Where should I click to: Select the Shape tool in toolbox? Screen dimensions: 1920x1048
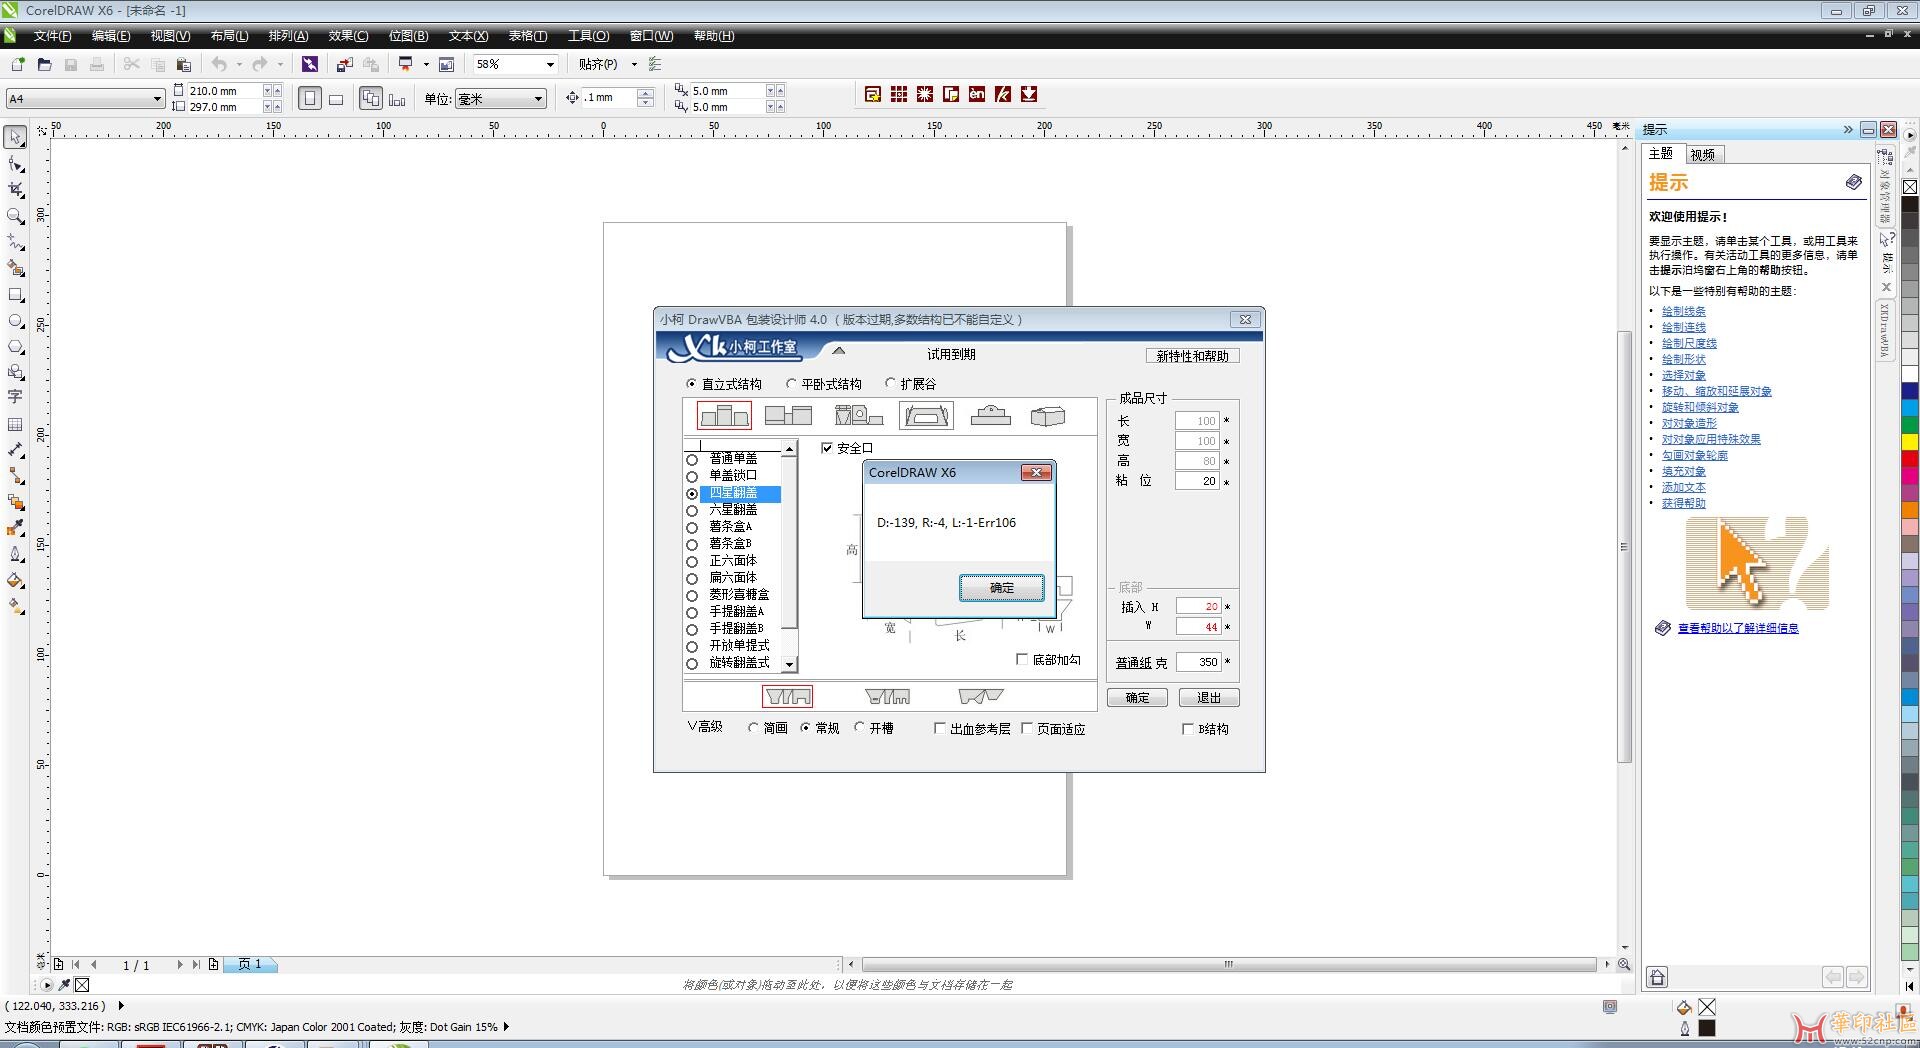tap(15, 163)
